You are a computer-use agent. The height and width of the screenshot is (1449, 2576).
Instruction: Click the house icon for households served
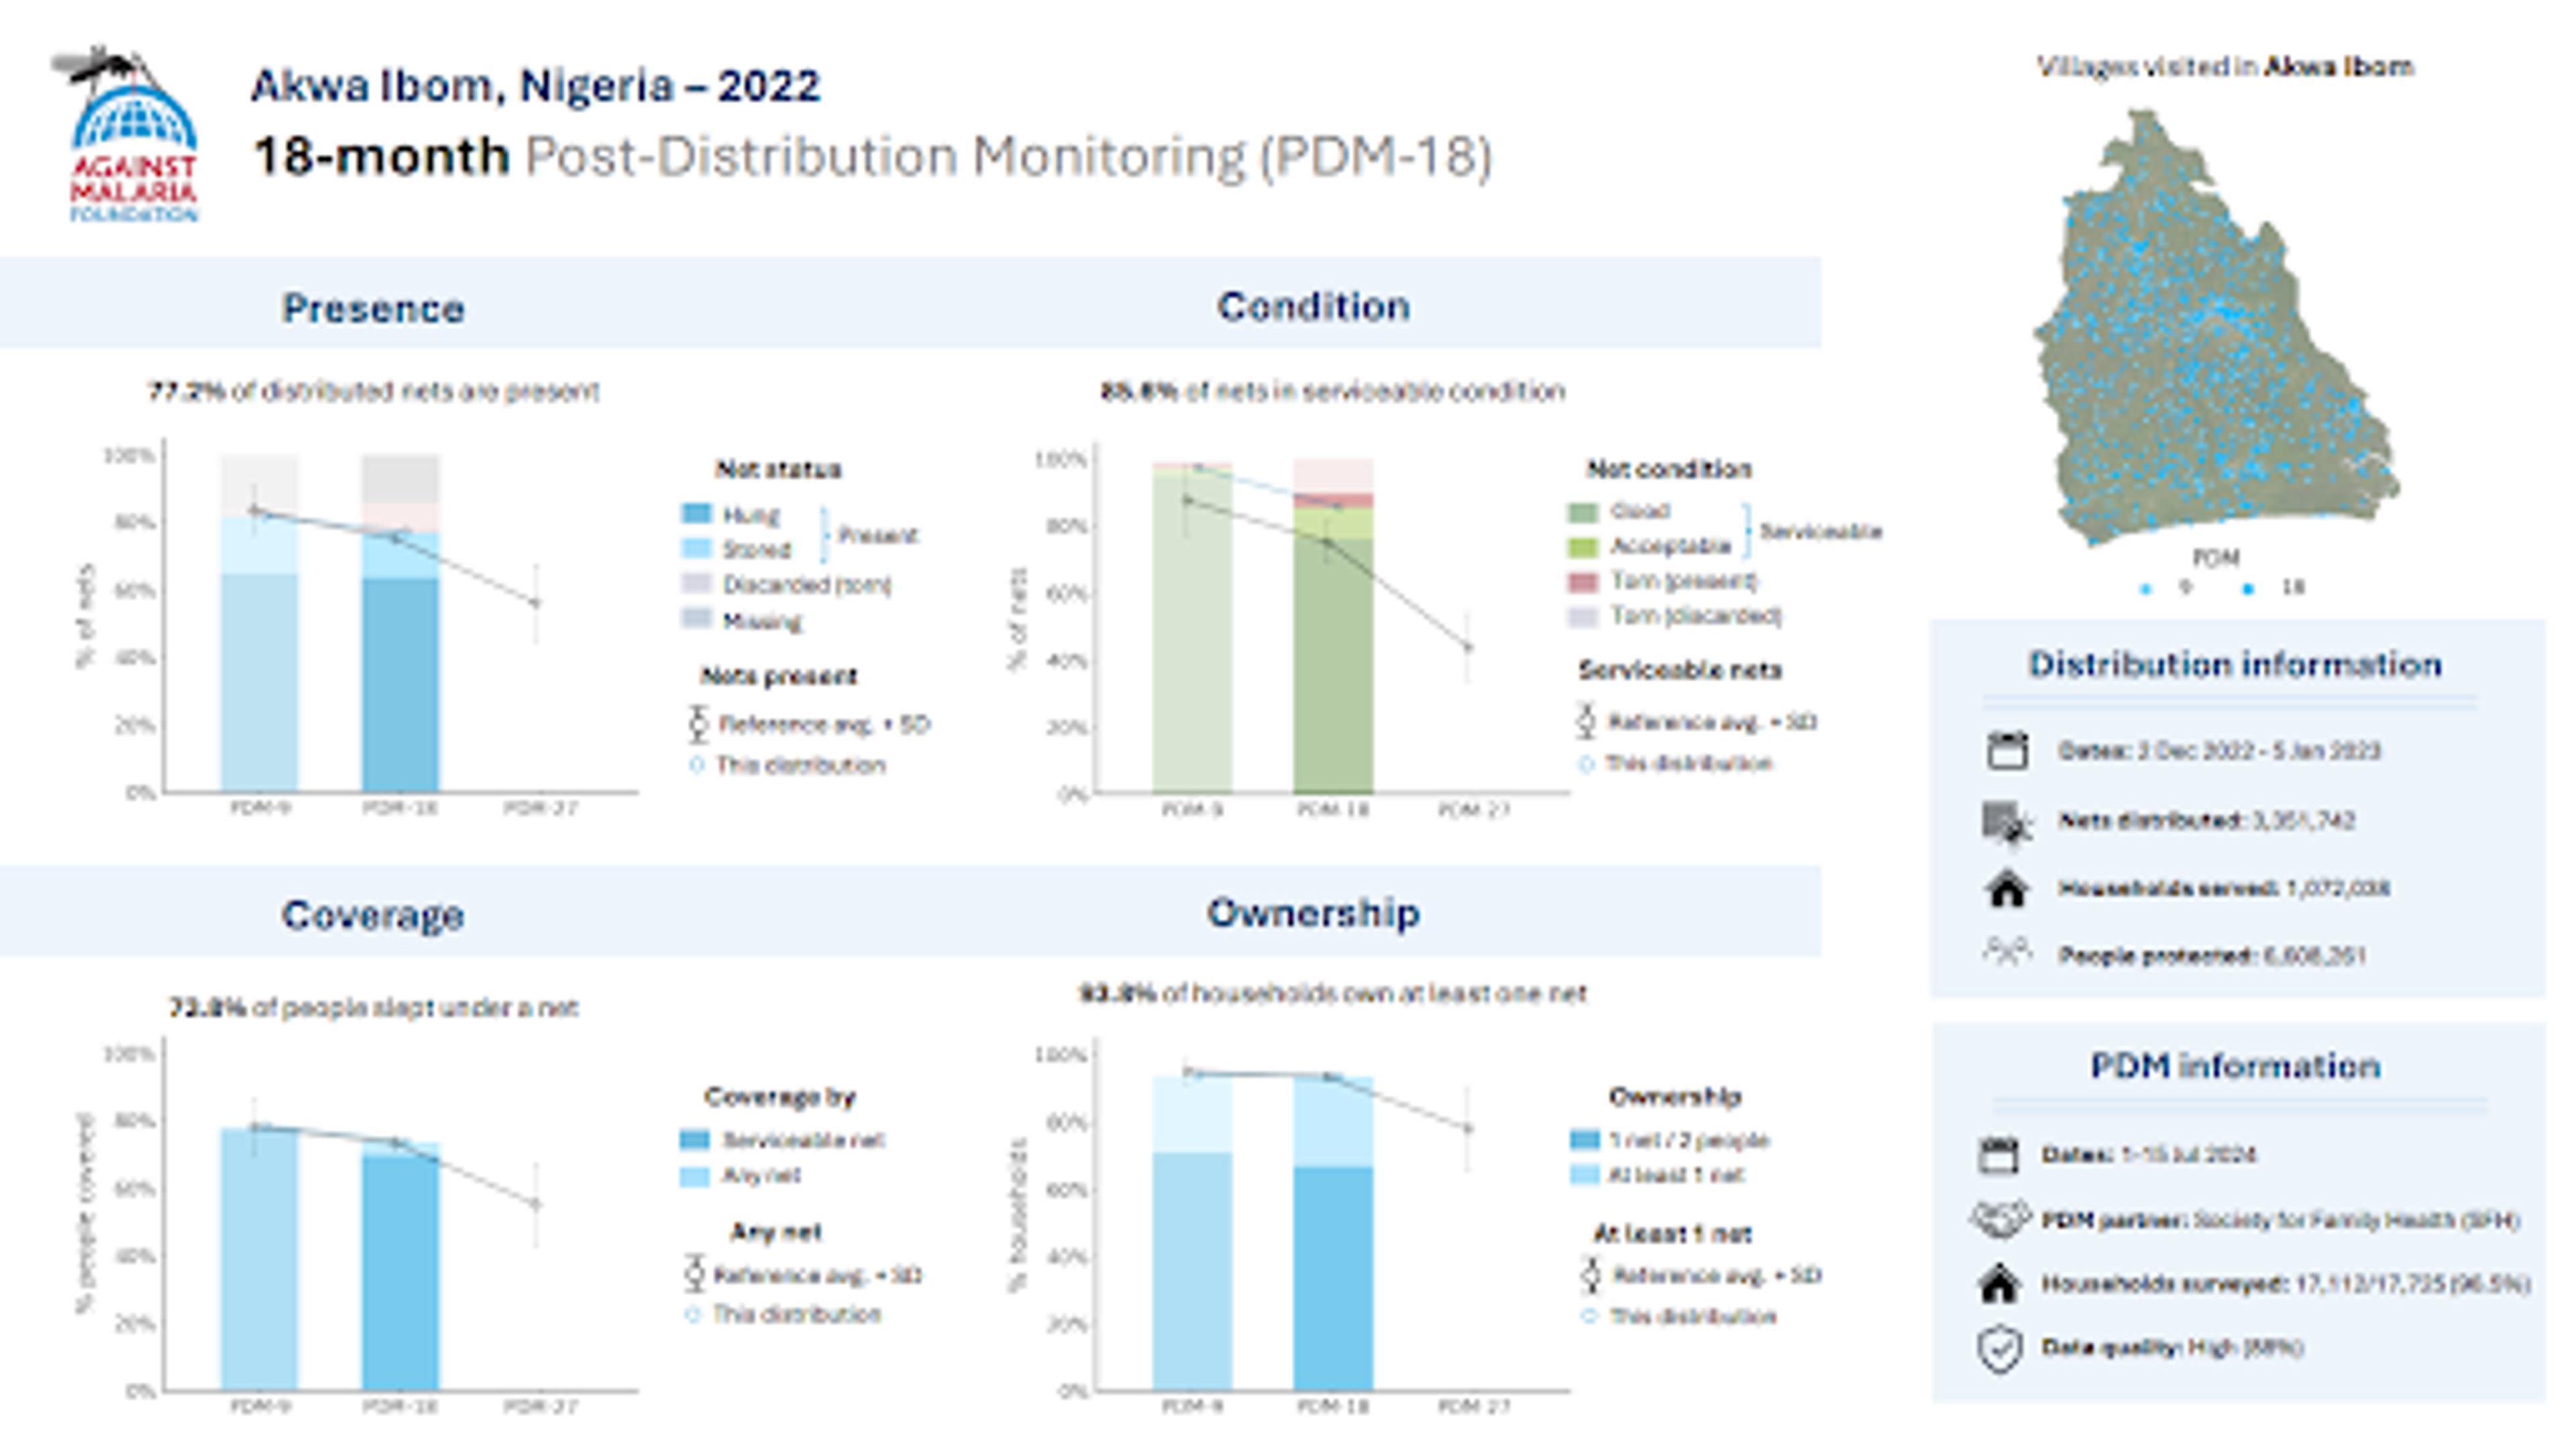tap(2006, 888)
